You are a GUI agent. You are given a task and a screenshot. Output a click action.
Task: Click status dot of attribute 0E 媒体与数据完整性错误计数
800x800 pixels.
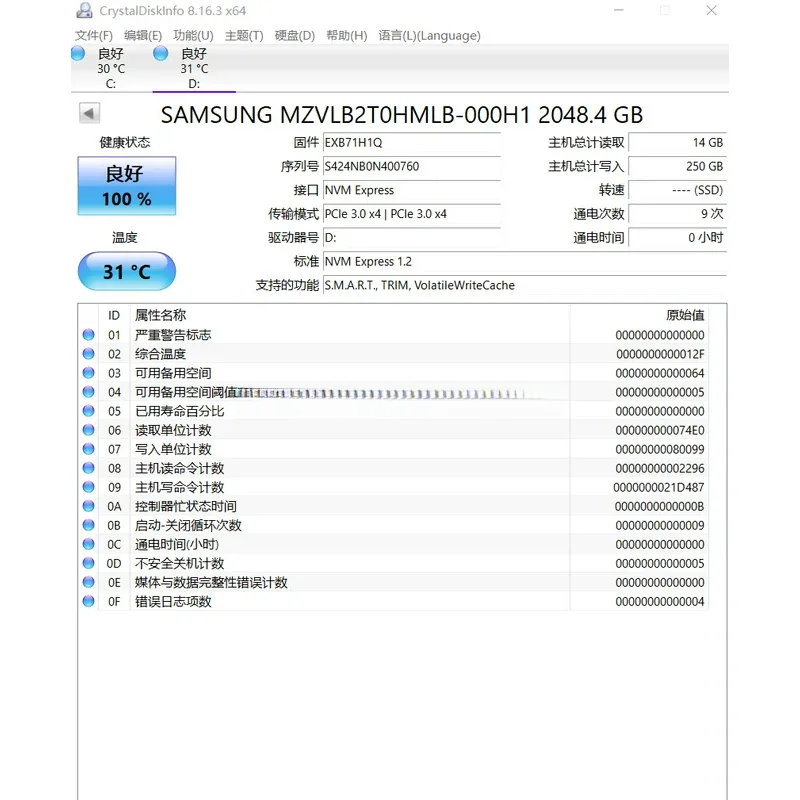pos(88,582)
